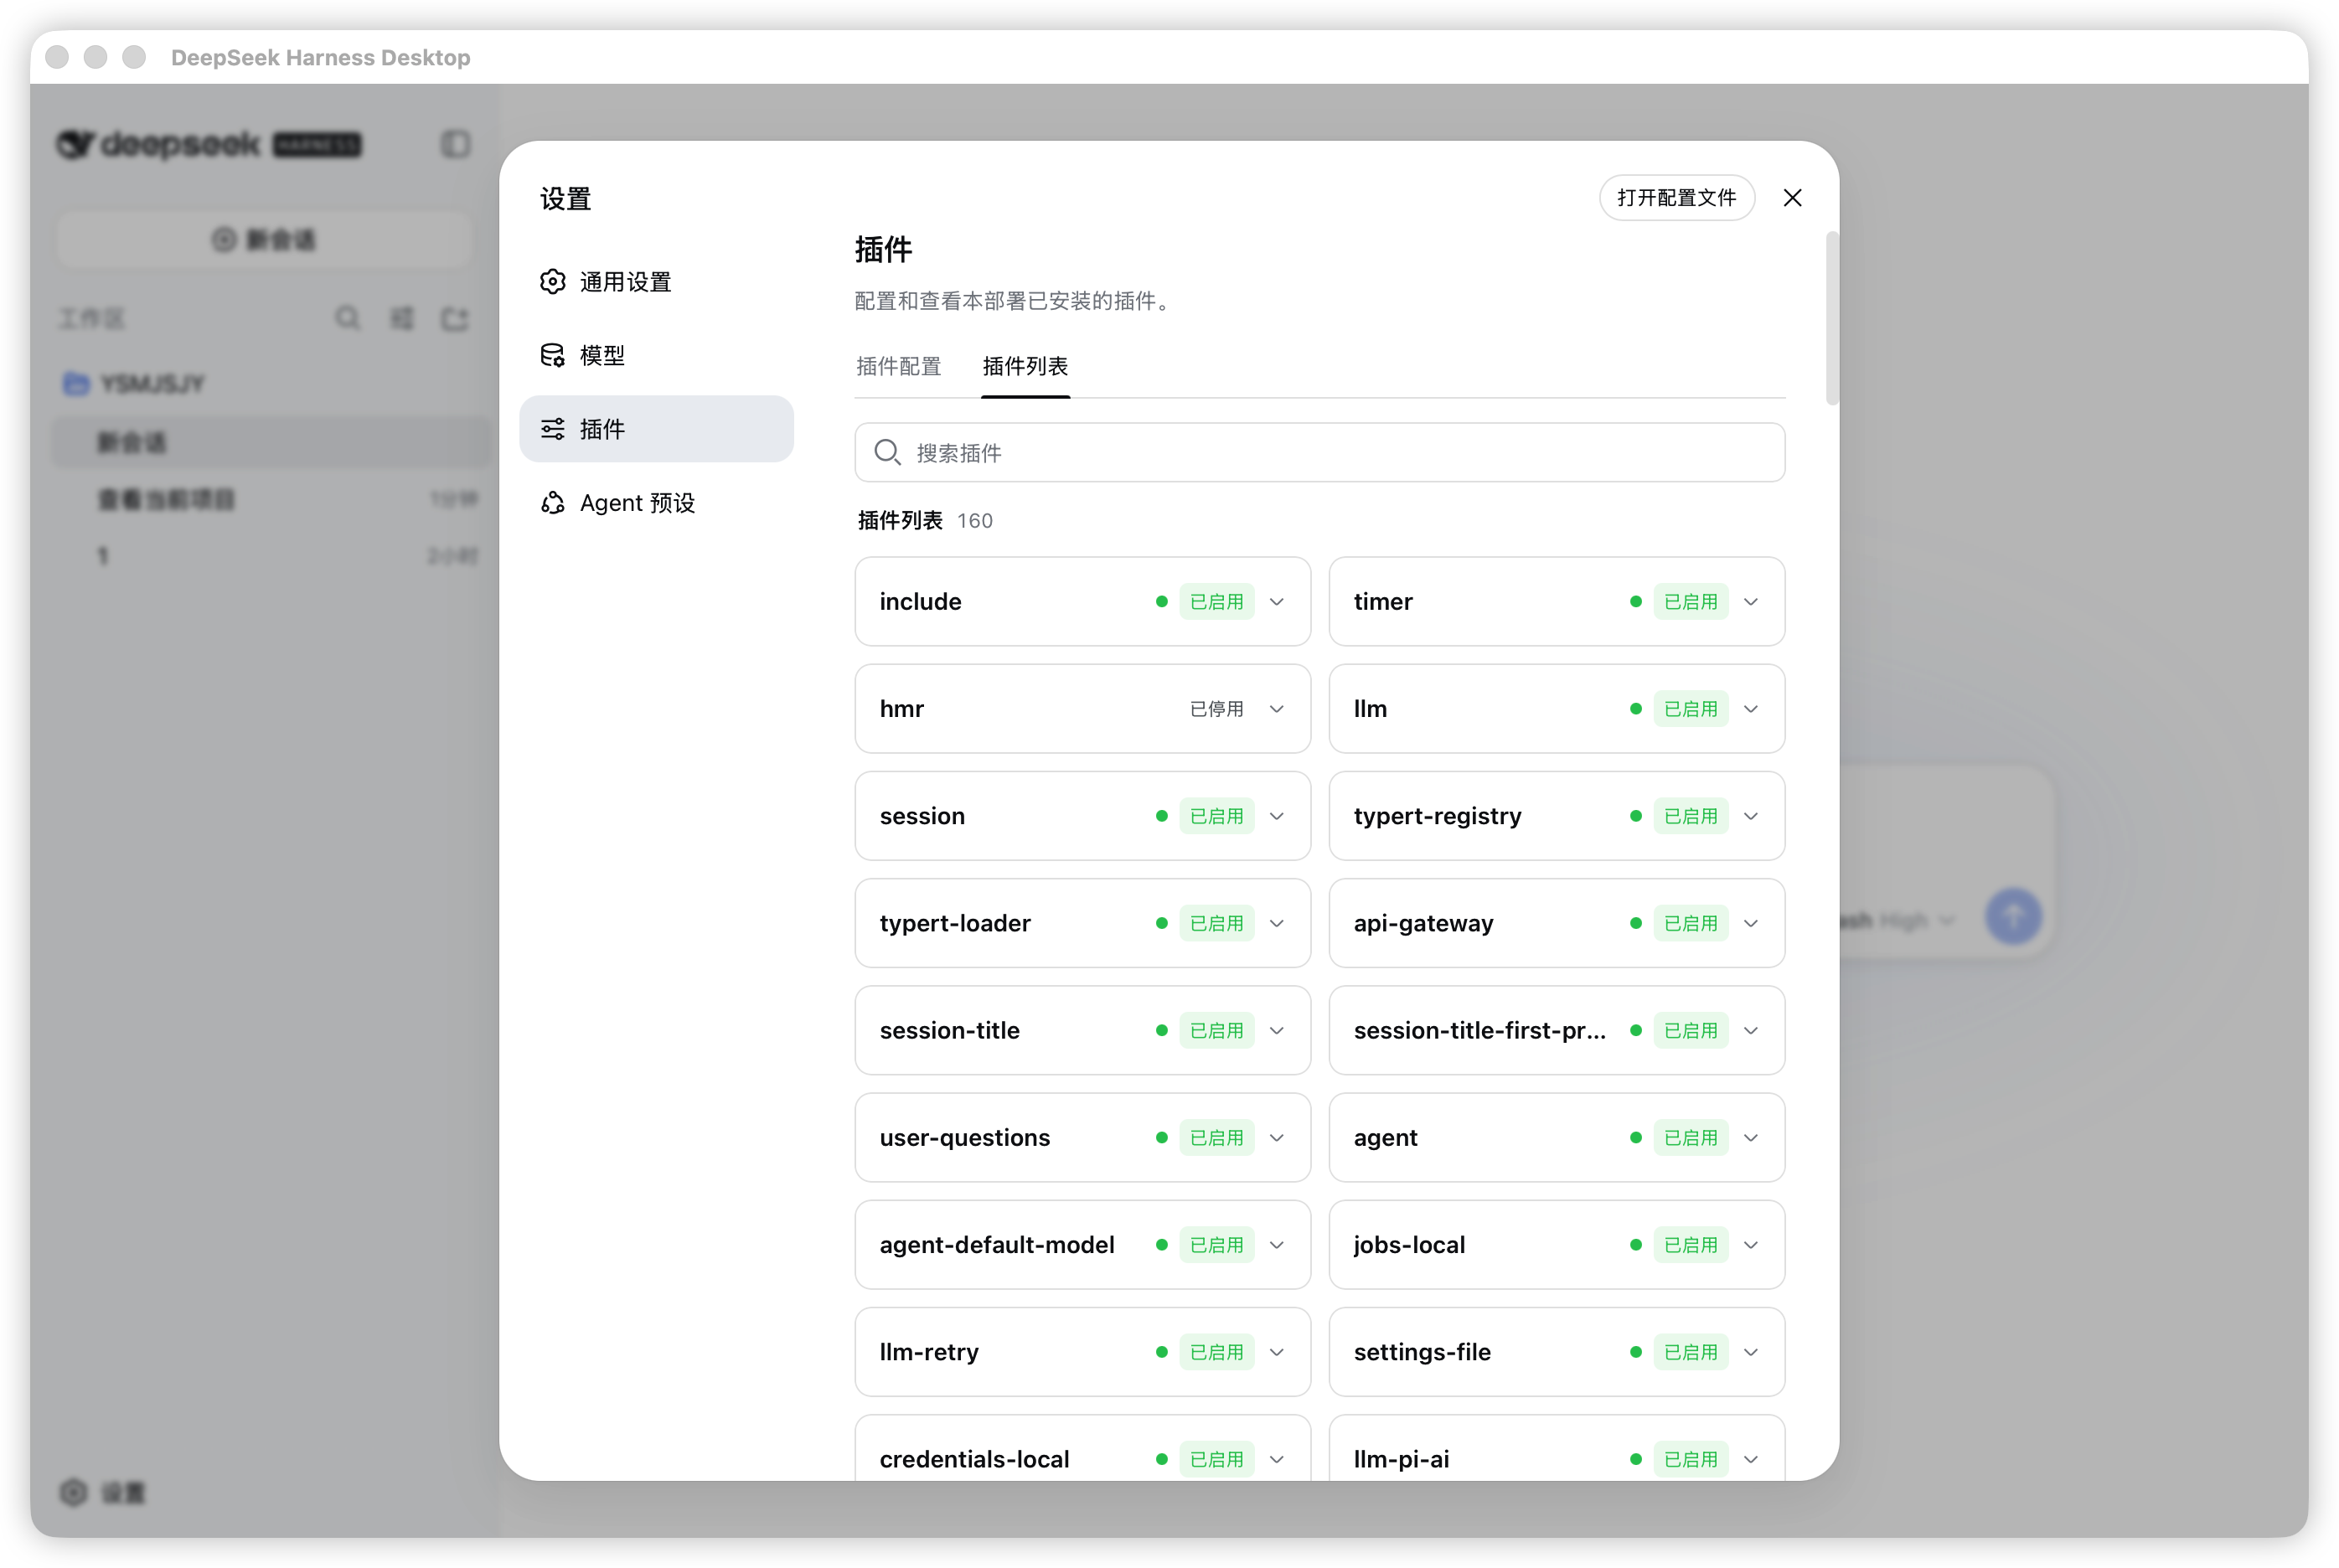Click the 已停用 status on hmr
Screen dimensions: 2339x1568
pyautogui.click(x=1216, y=709)
